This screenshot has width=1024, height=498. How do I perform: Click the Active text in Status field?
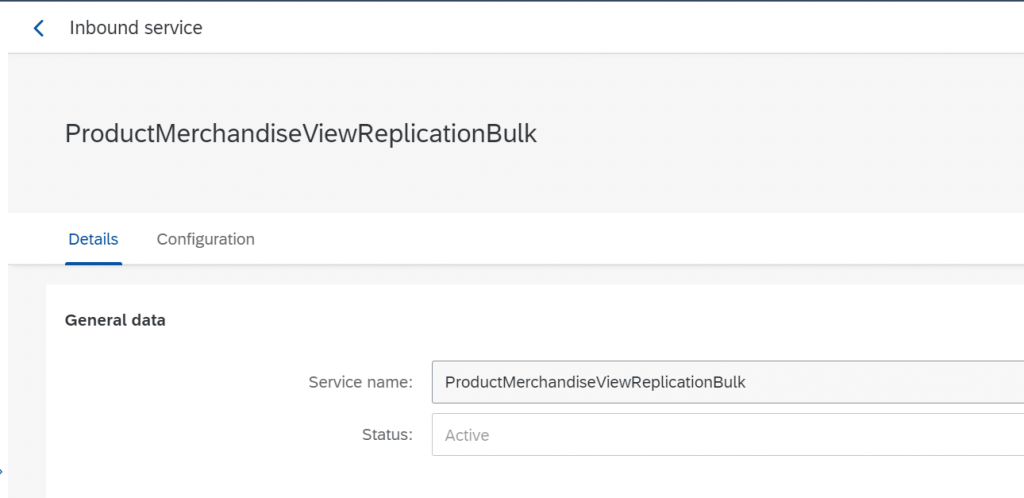tap(467, 435)
